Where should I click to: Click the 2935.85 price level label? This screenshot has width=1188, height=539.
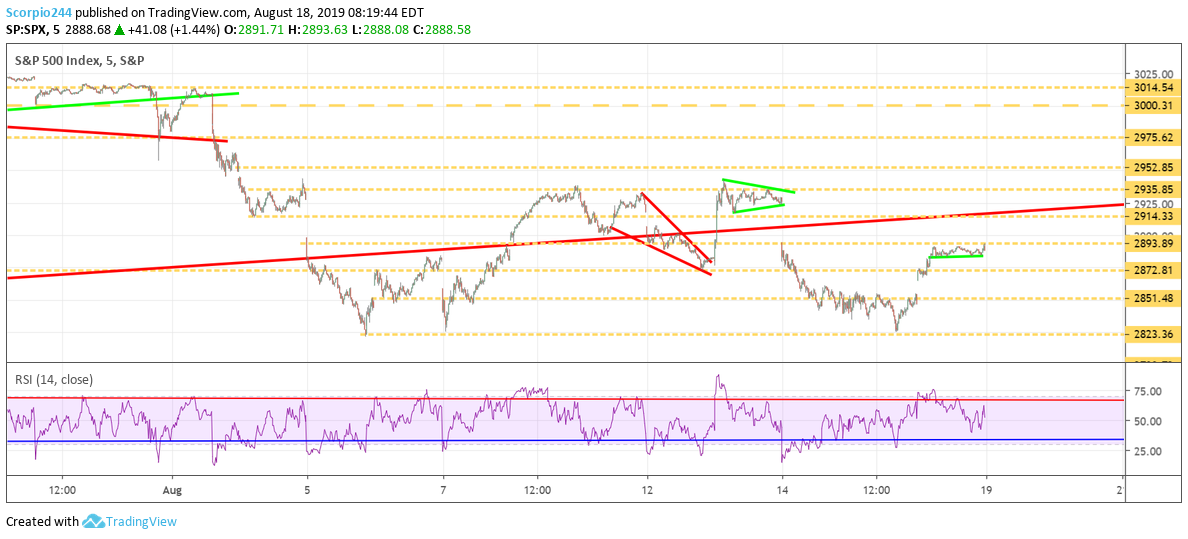pos(1155,189)
